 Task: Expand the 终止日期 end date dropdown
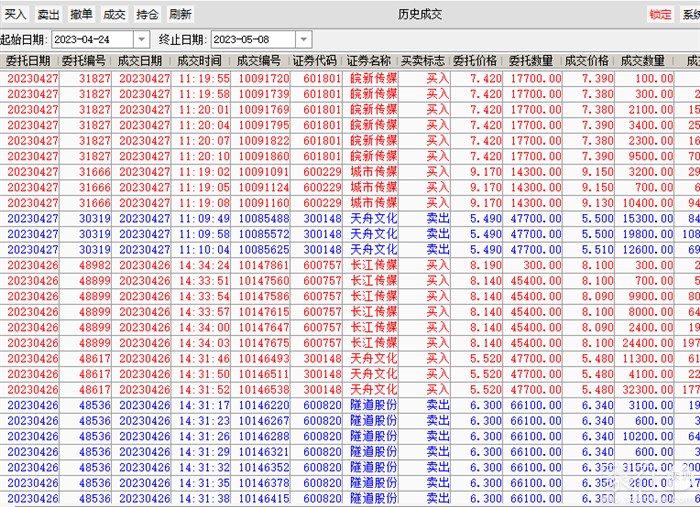click(303, 39)
